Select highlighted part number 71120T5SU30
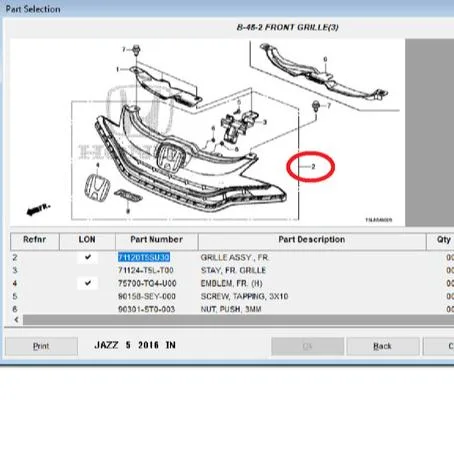This screenshot has width=454, height=454. coord(144,257)
